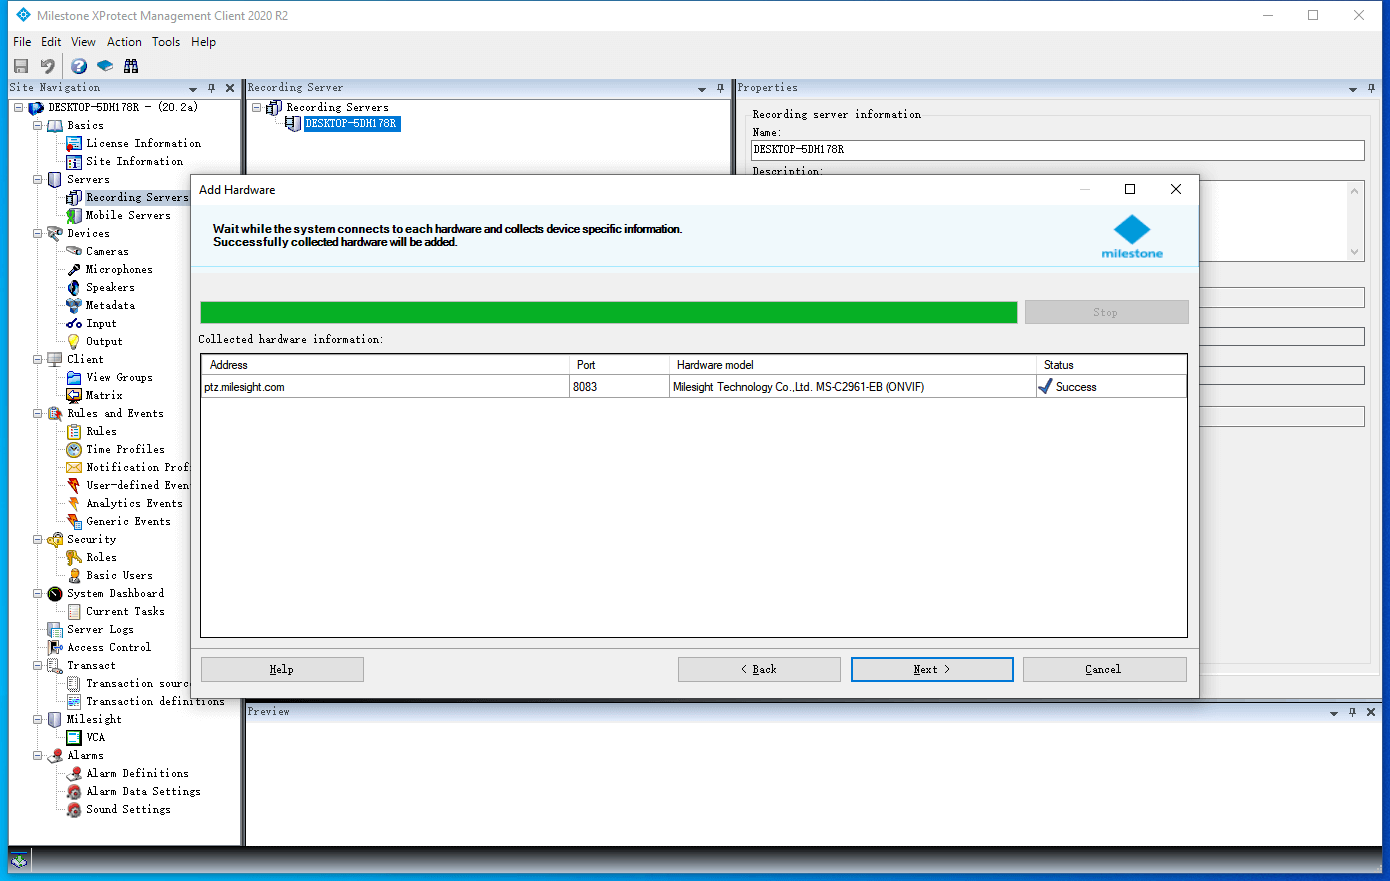Screen dimensions: 1390x881
Task: Click the Name field containing DESKTOP-5DH178R
Action: [1058, 150]
